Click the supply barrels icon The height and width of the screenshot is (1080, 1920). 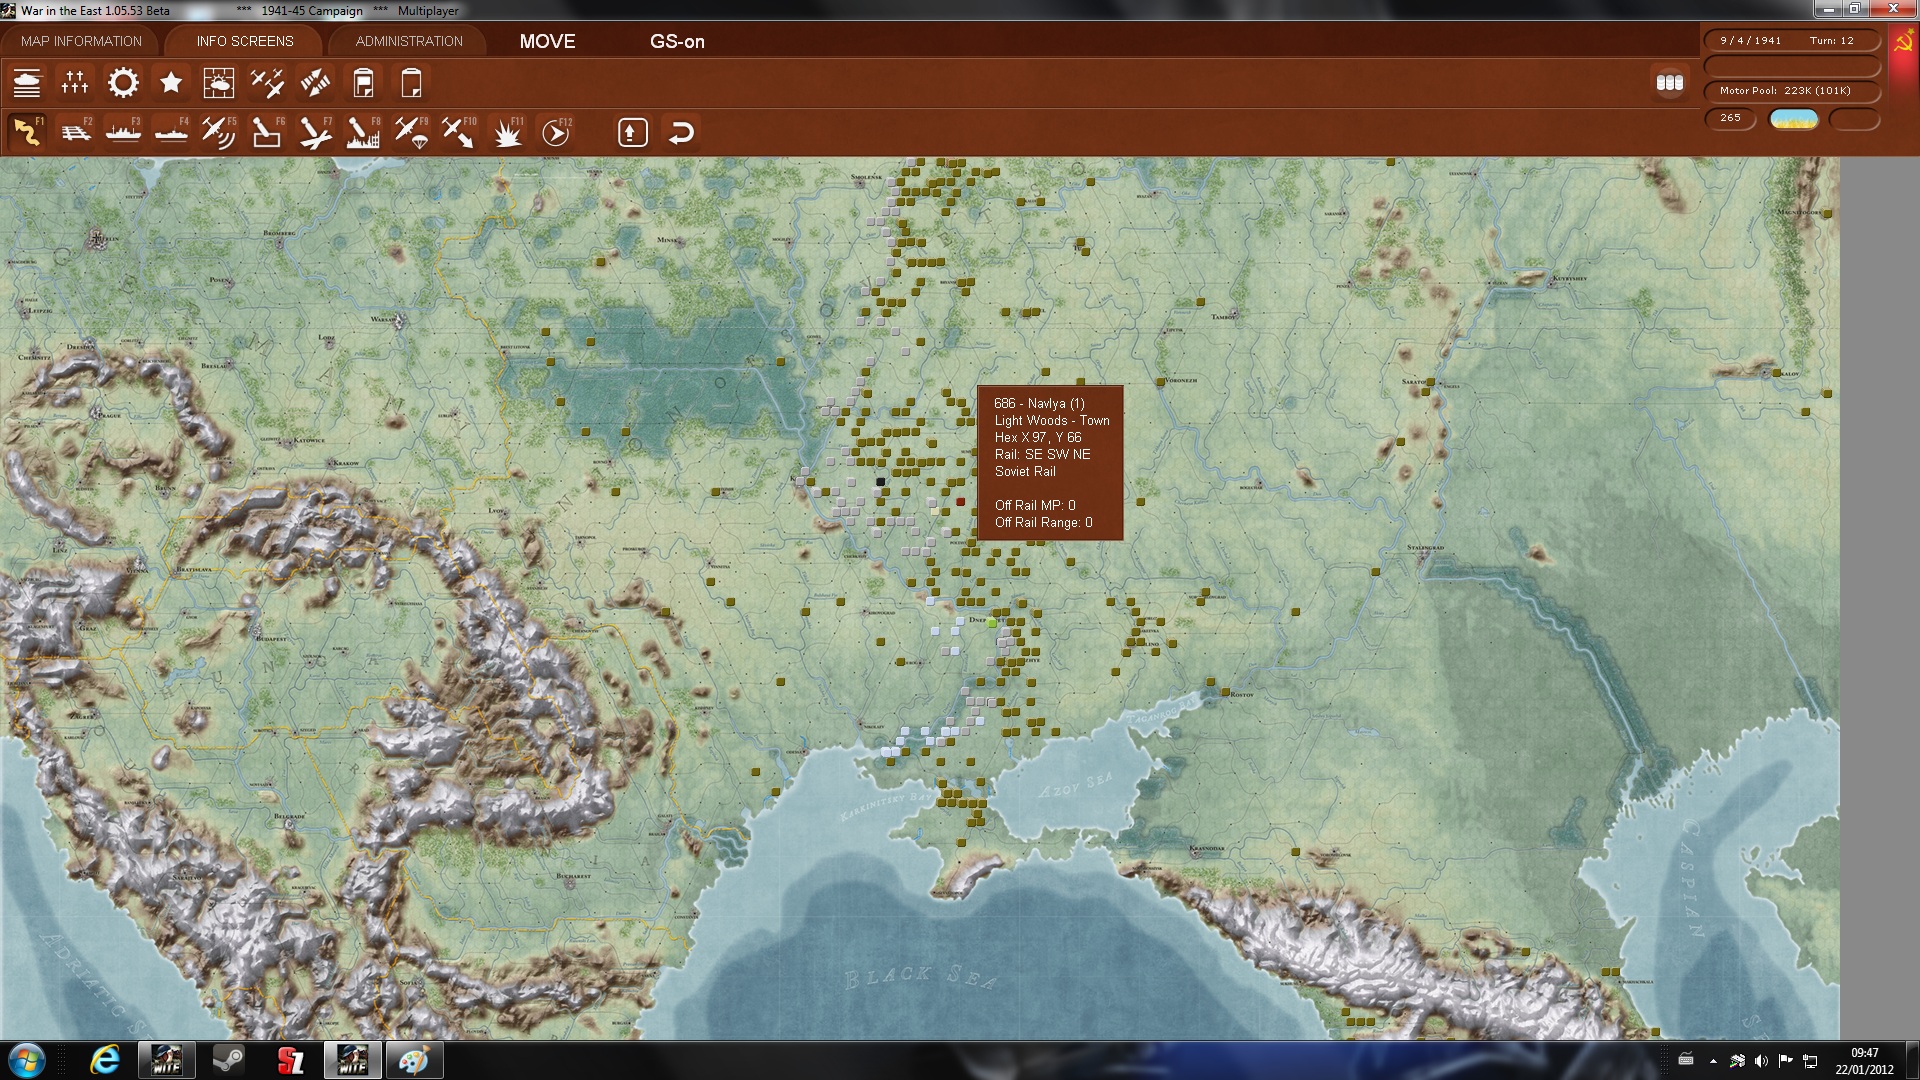coord(1670,83)
